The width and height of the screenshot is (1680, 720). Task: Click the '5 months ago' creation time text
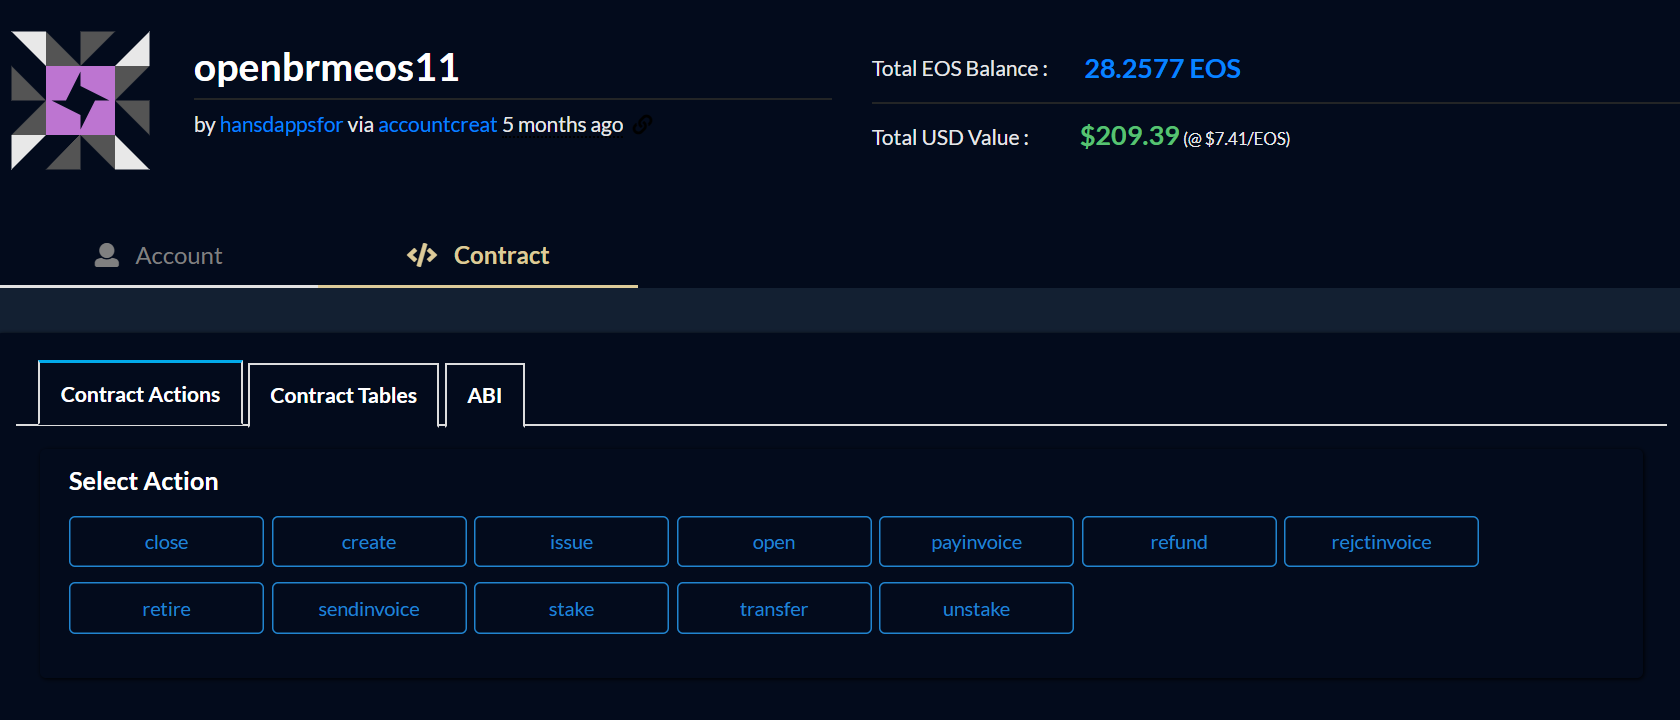562,125
